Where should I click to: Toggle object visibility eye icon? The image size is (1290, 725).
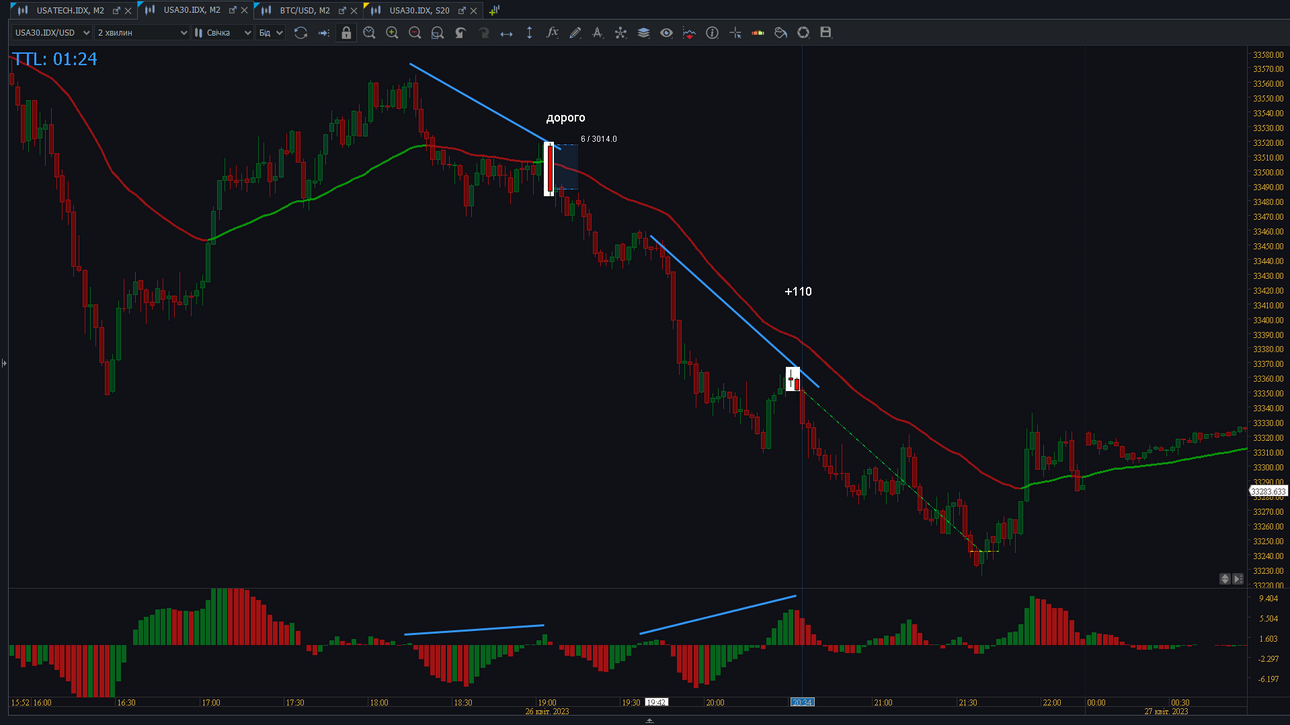click(666, 33)
